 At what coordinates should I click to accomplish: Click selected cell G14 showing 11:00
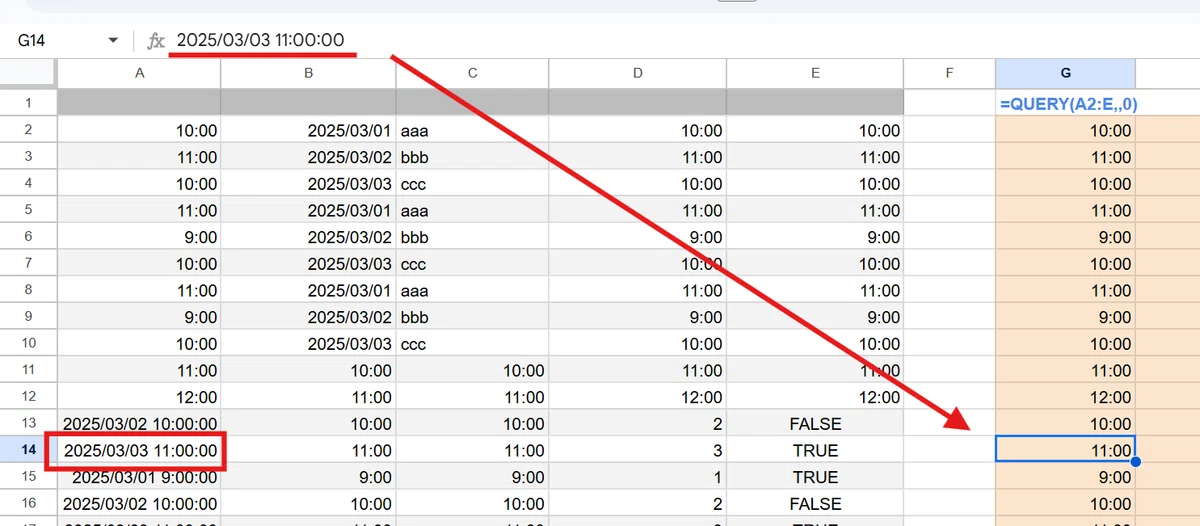point(1065,450)
